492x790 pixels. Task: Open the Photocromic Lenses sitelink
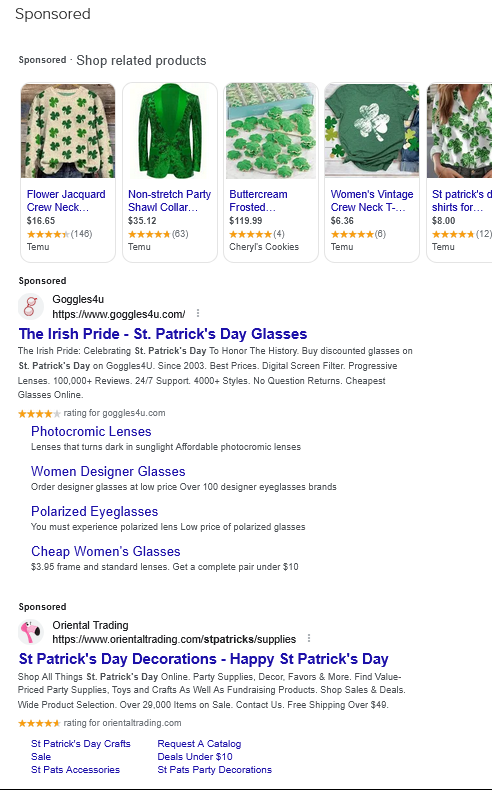(x=91, y=432)
